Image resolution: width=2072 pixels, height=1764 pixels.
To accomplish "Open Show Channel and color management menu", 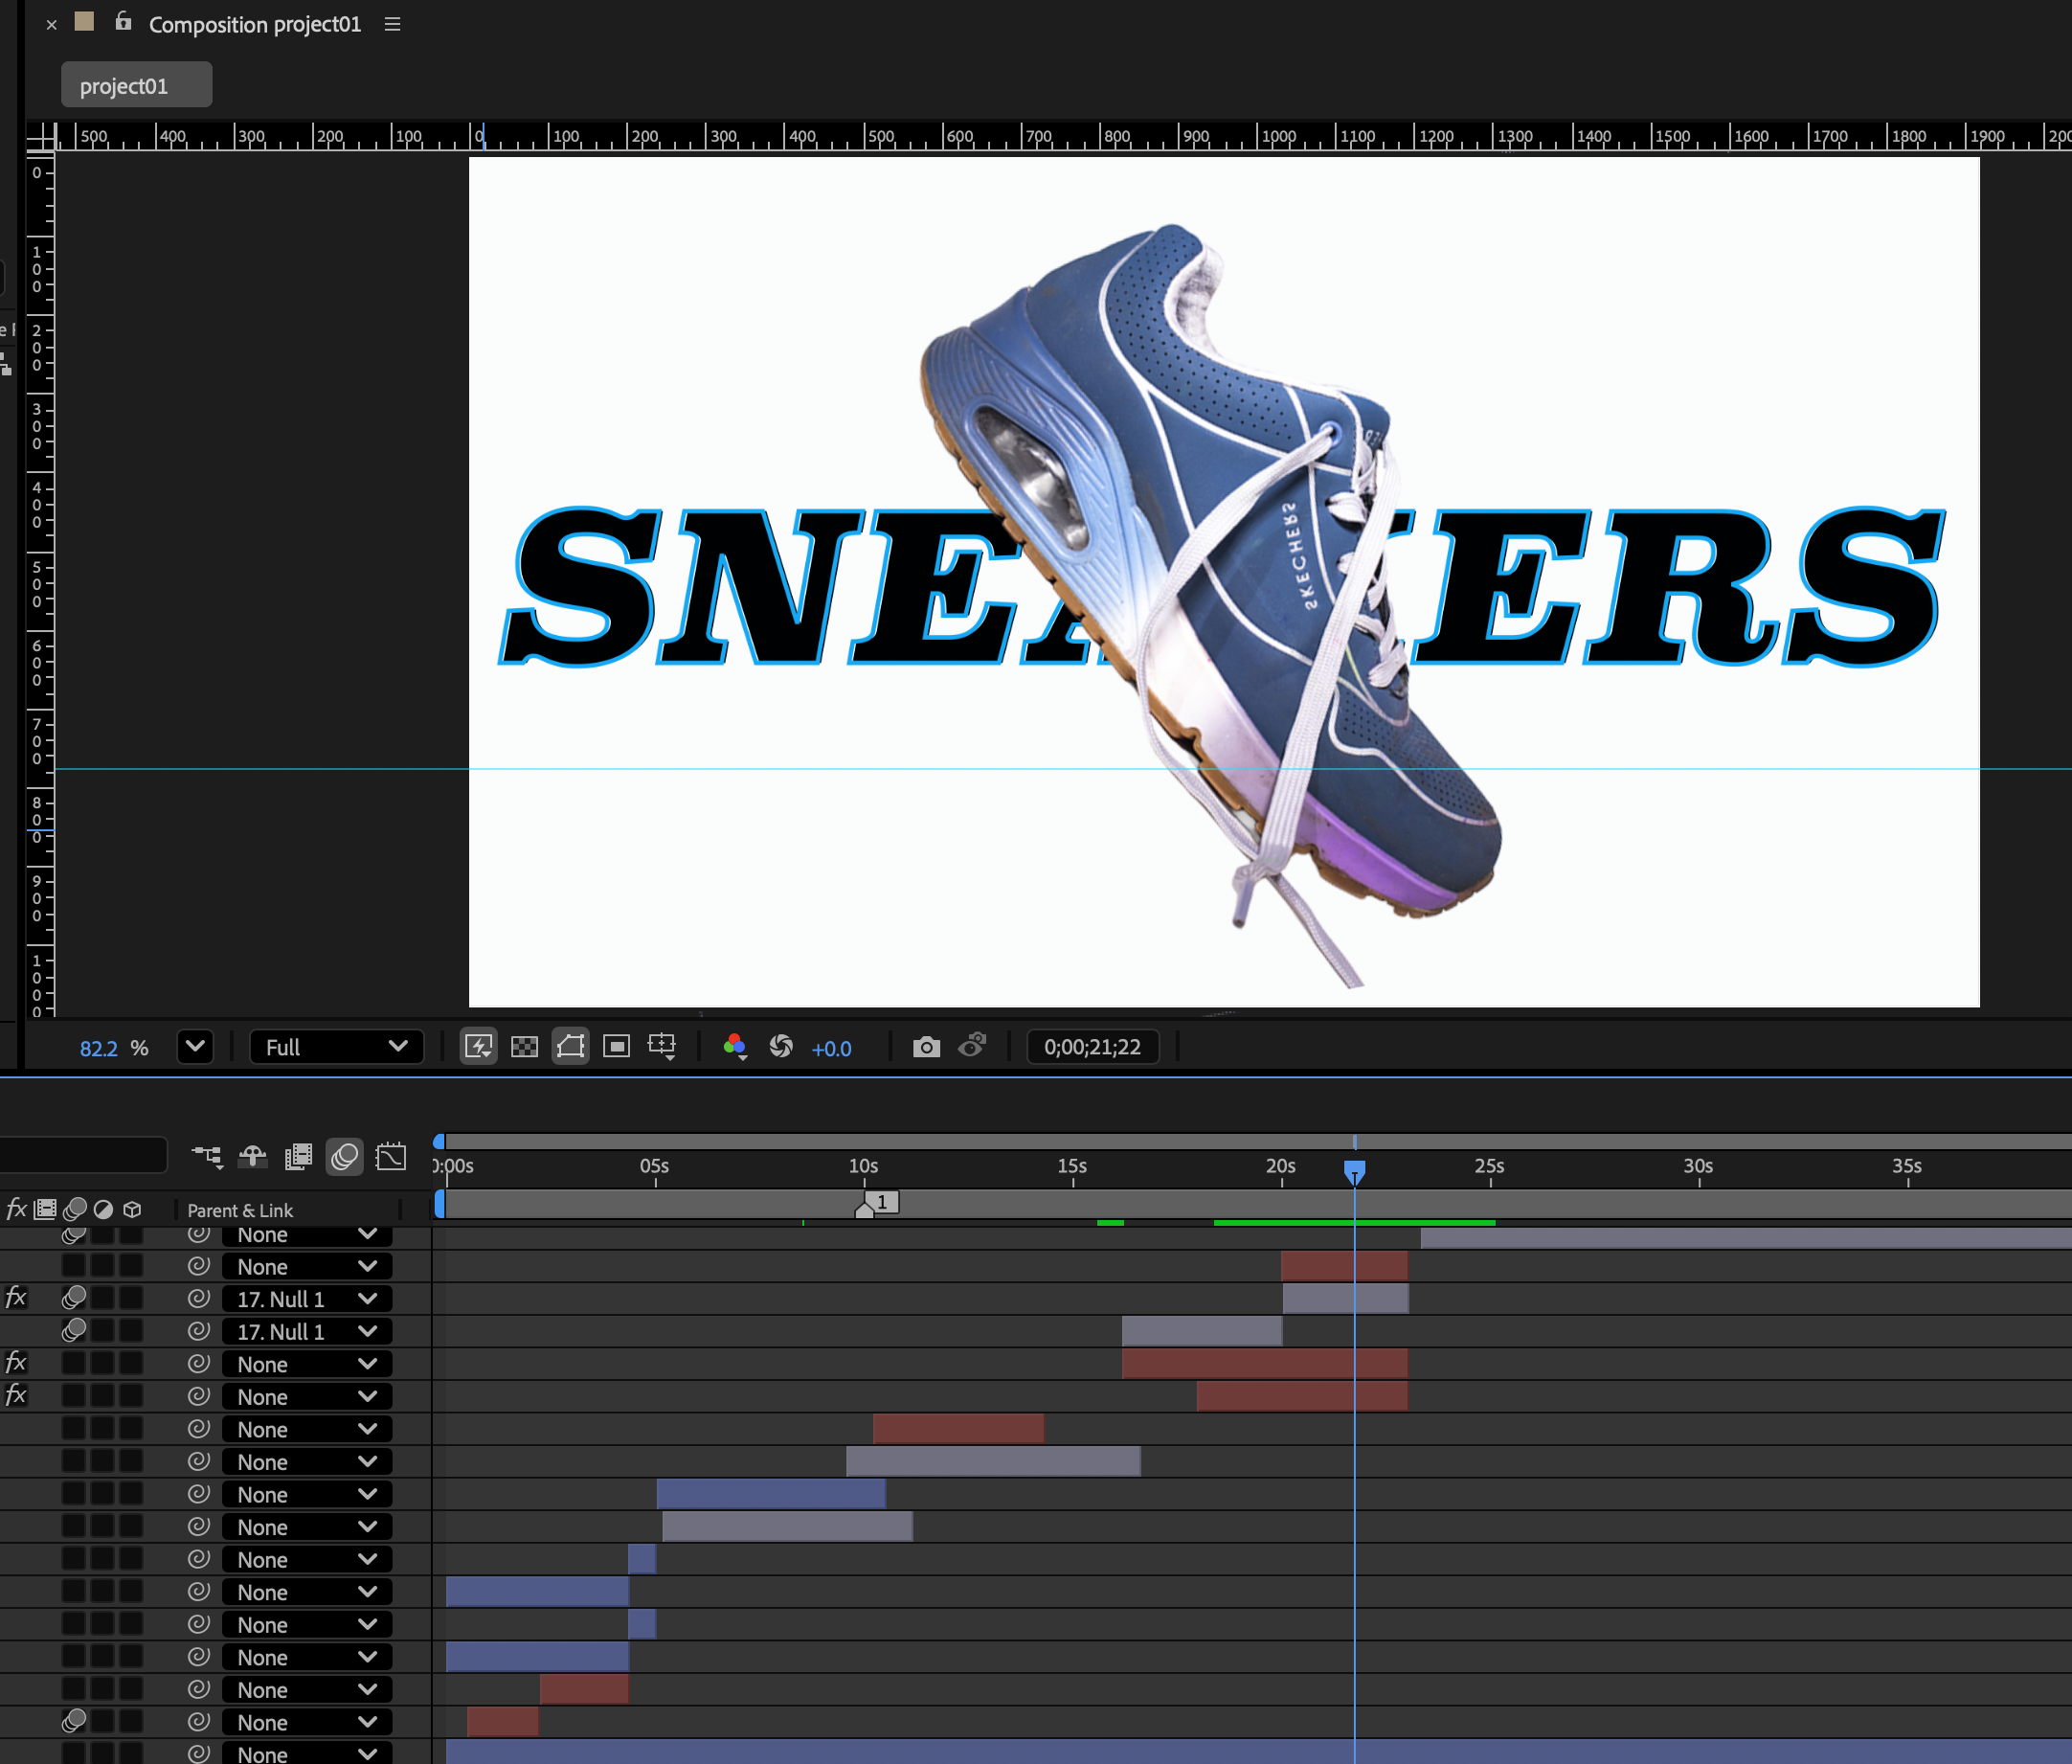I will [735, 1047].
